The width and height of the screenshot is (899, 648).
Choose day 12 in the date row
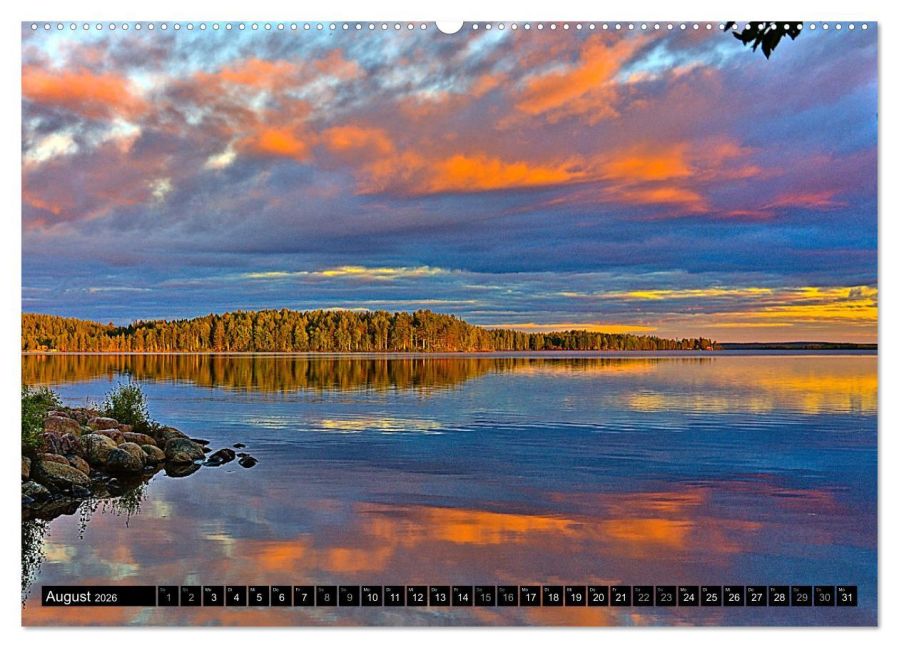pyautogui.click(x=417, y=597)
